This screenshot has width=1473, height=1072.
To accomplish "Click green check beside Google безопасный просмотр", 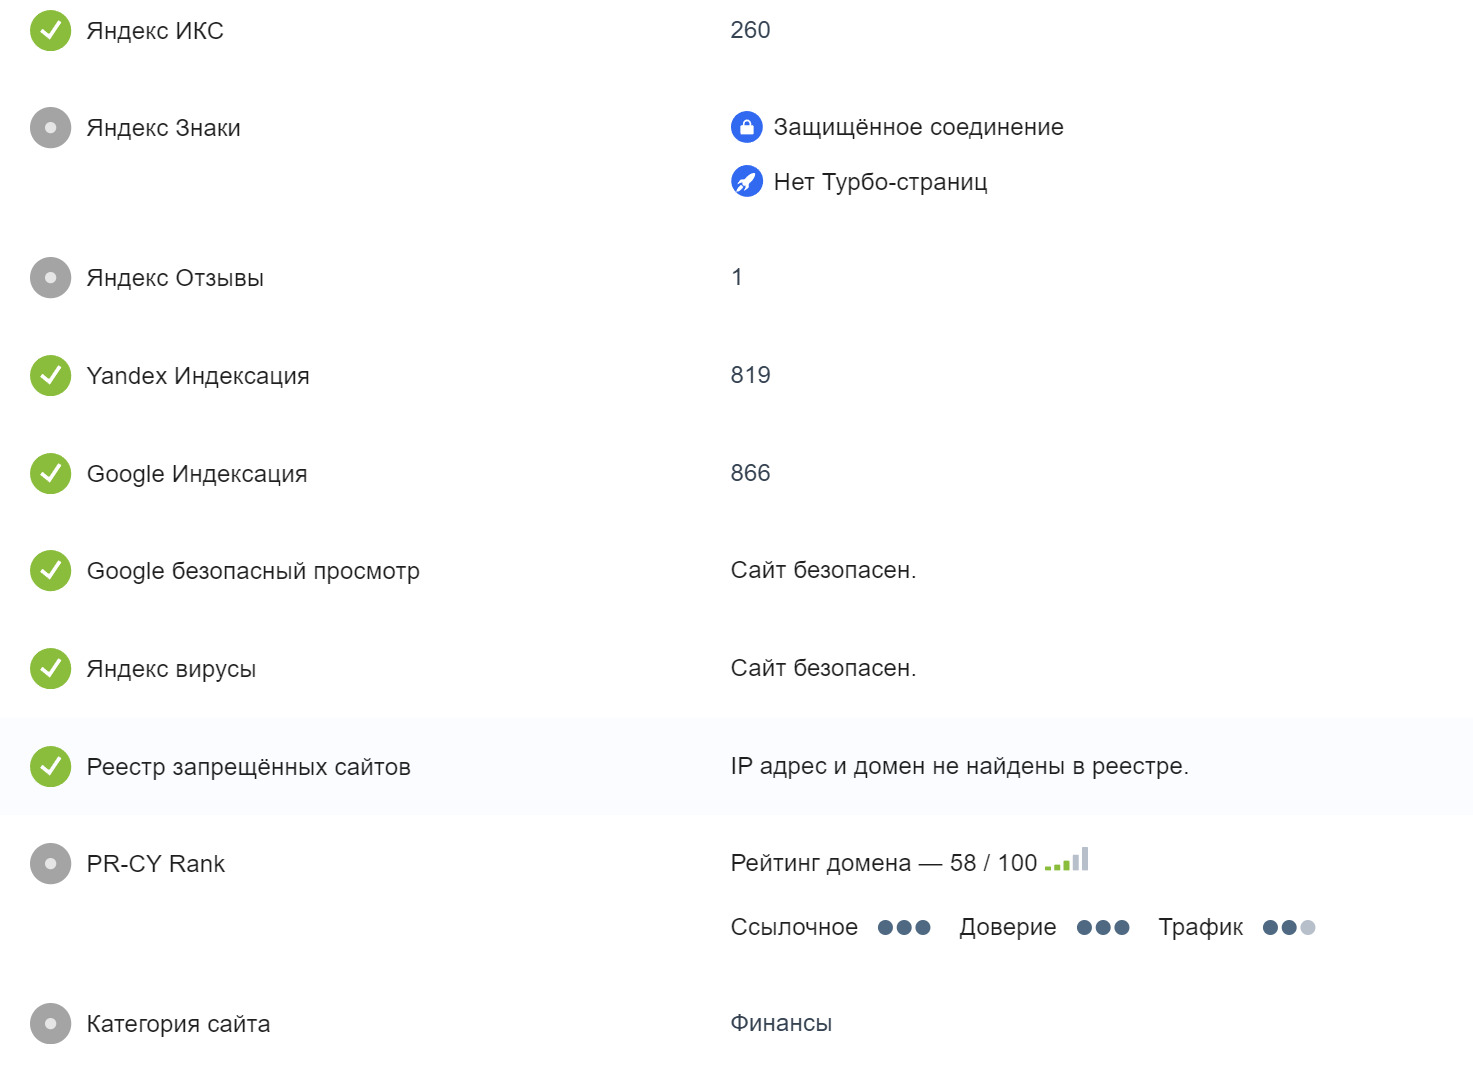I will point(50,571).
